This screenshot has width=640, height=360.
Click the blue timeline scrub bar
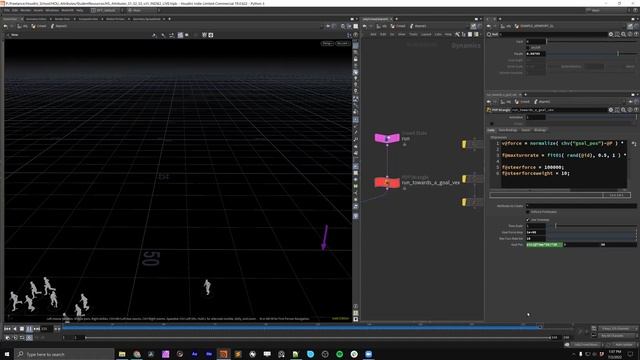[302, 327]
